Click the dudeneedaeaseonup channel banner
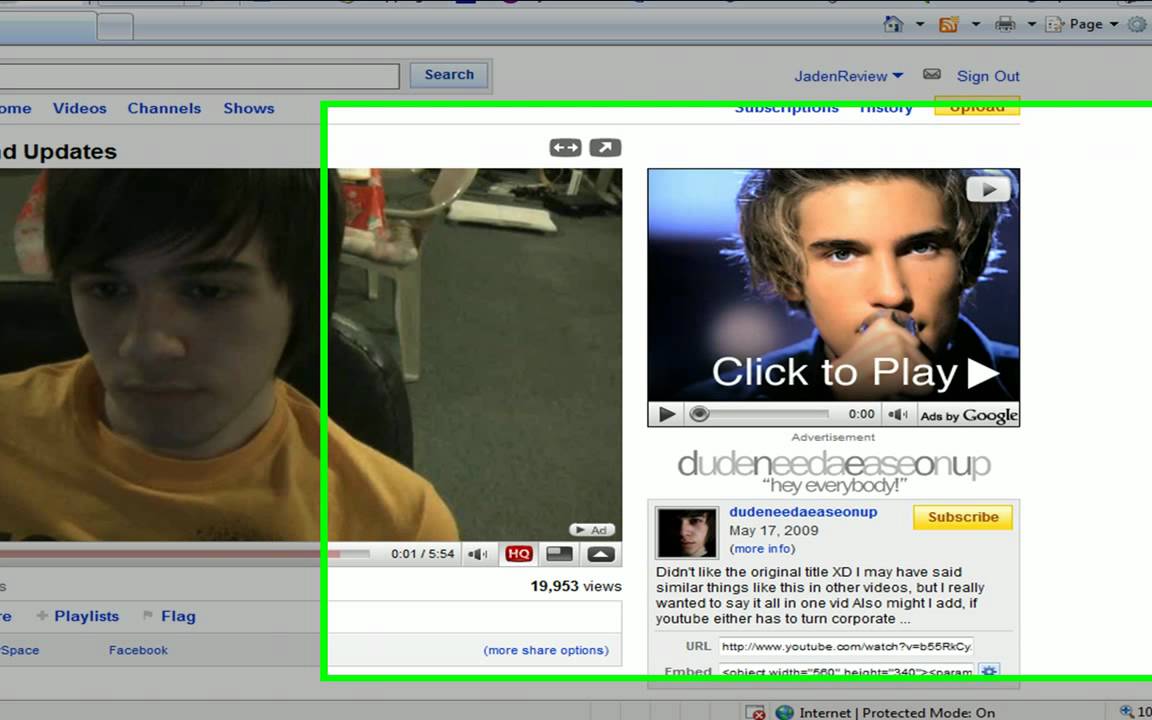This screenshot has height=720, width=1152. point(834,472)
